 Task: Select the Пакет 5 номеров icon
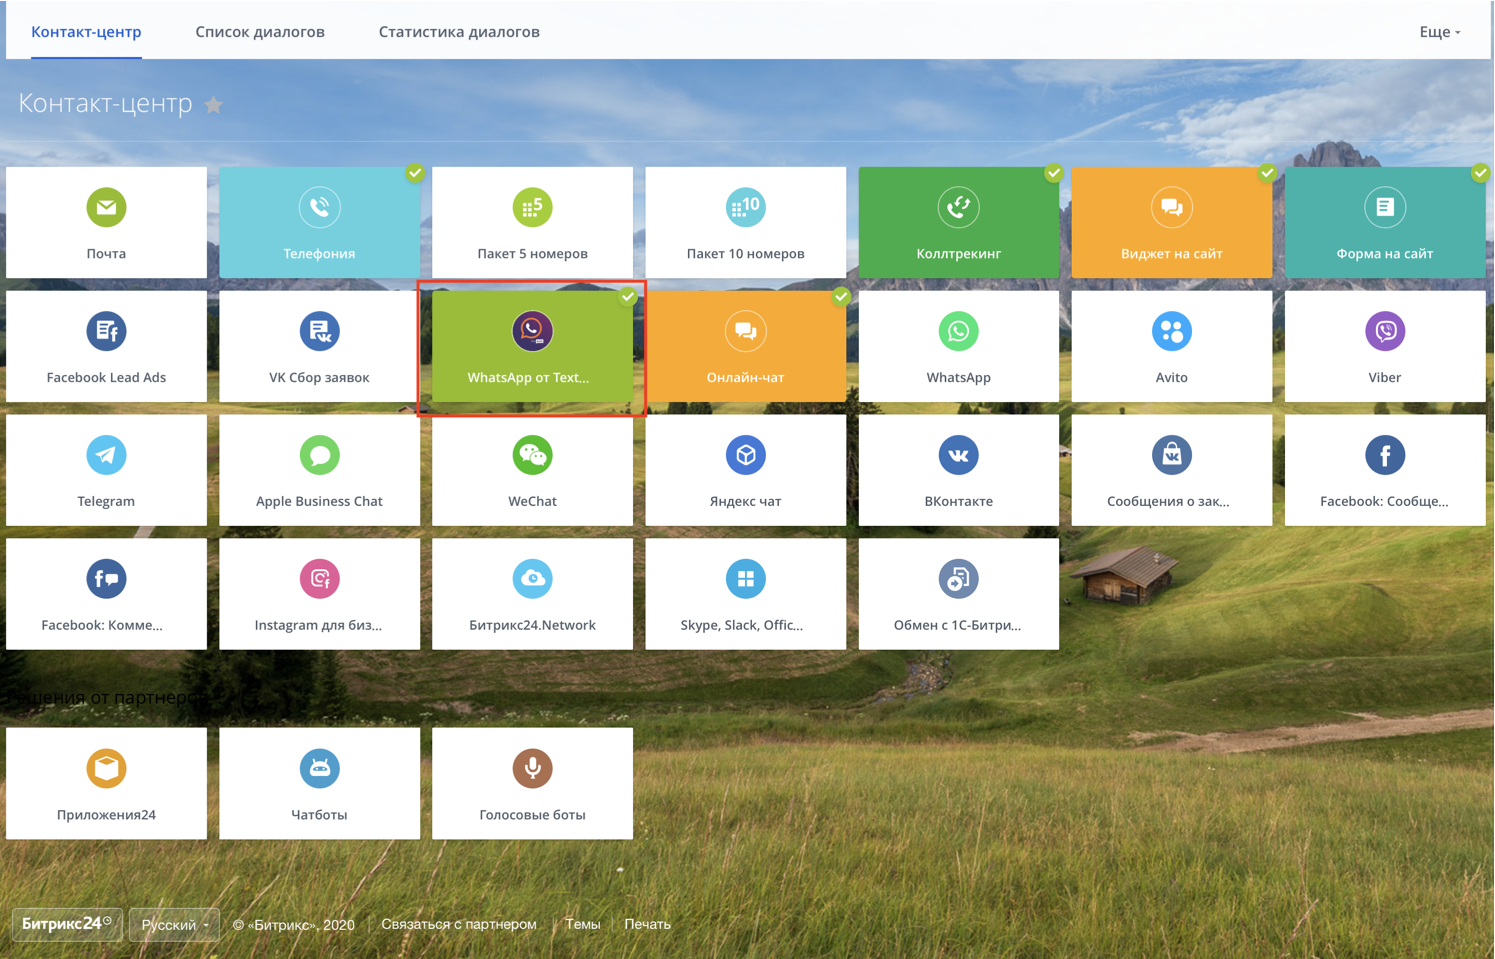[532, 207]
